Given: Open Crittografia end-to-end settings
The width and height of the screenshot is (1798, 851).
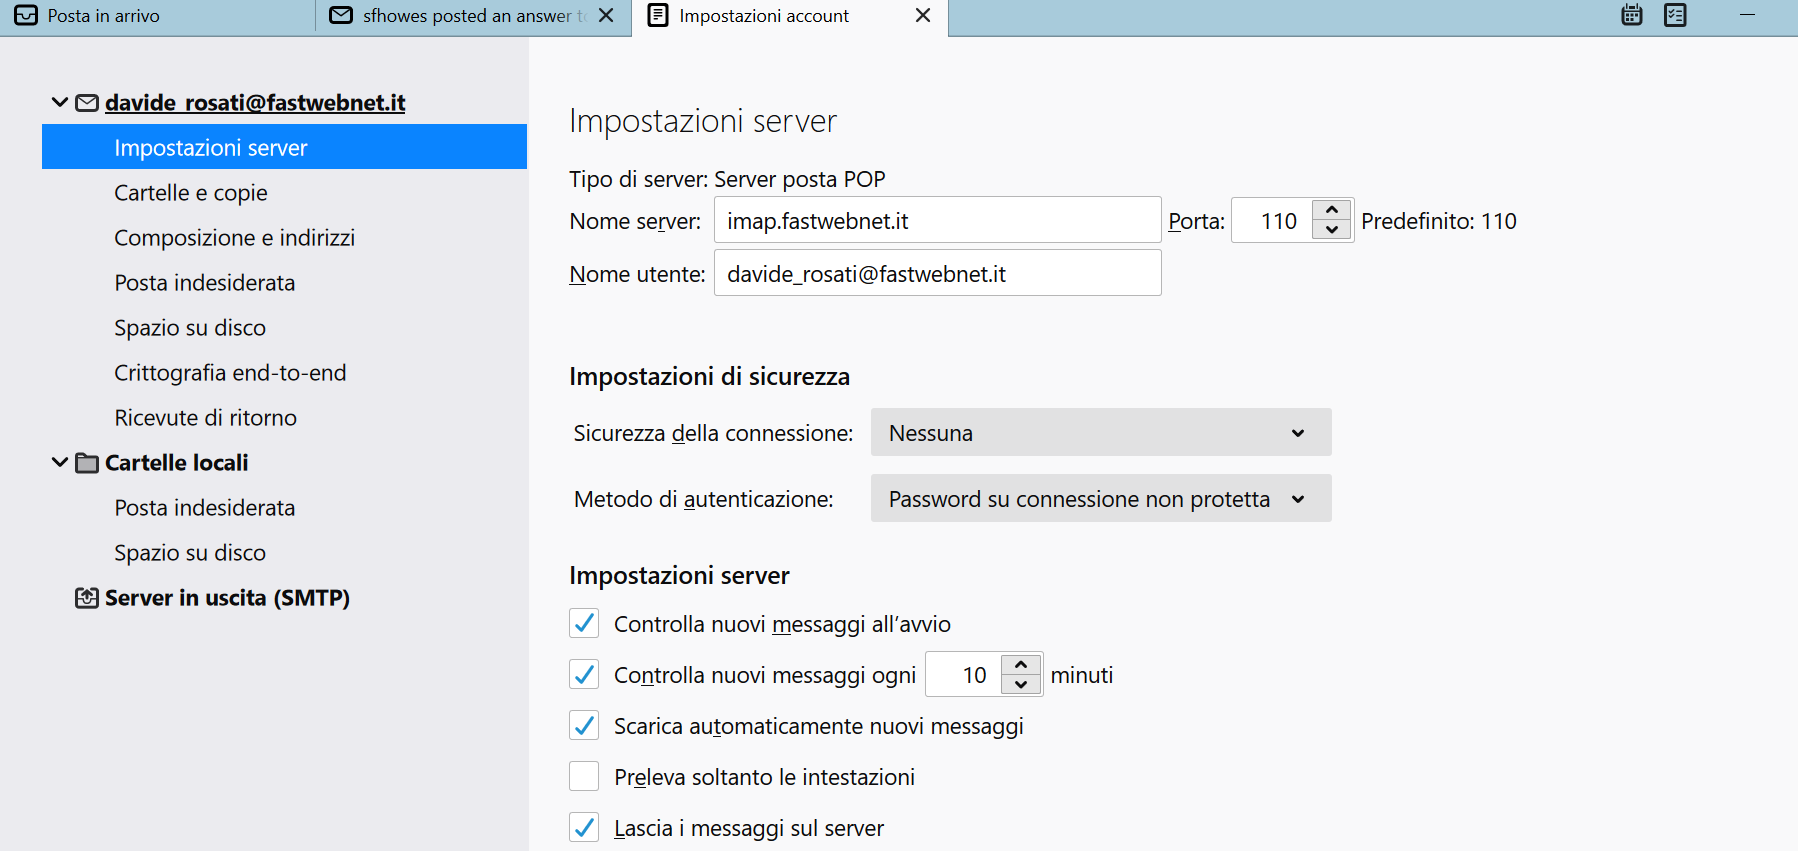Looking at the screenshot, I should (230, 373).
